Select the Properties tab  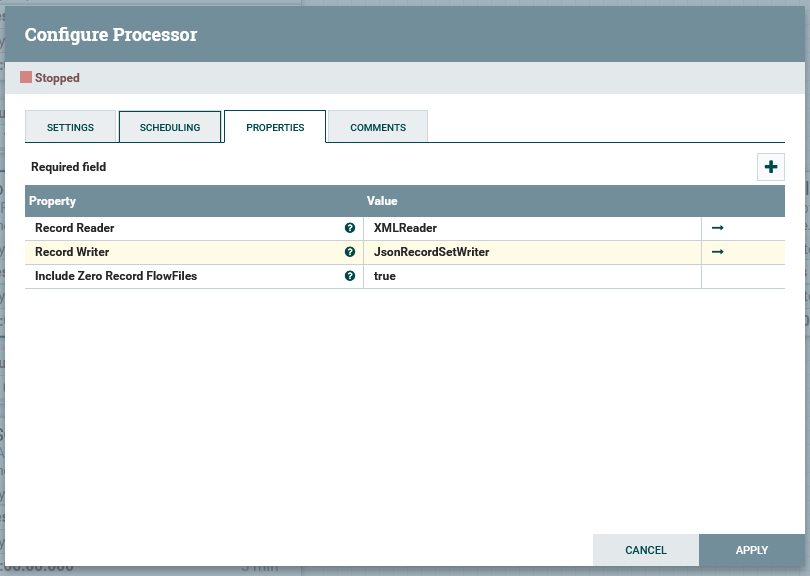pos(275,127)
